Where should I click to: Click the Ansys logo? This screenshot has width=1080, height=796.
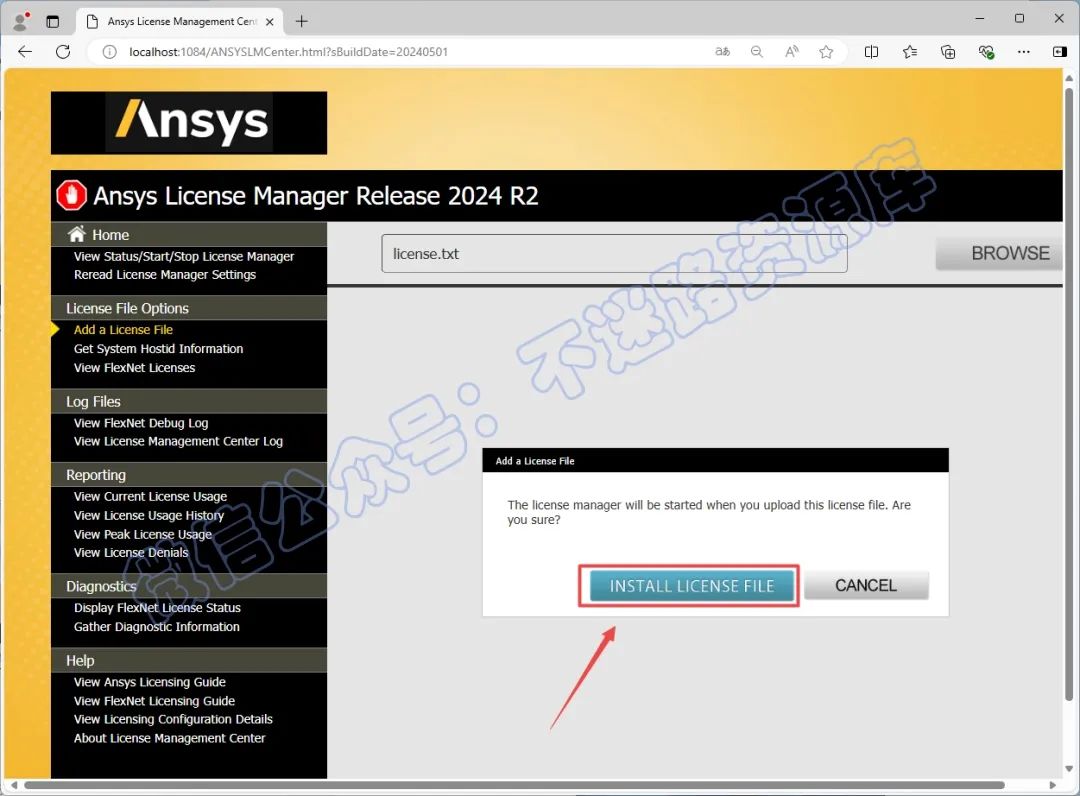(189, 123)
